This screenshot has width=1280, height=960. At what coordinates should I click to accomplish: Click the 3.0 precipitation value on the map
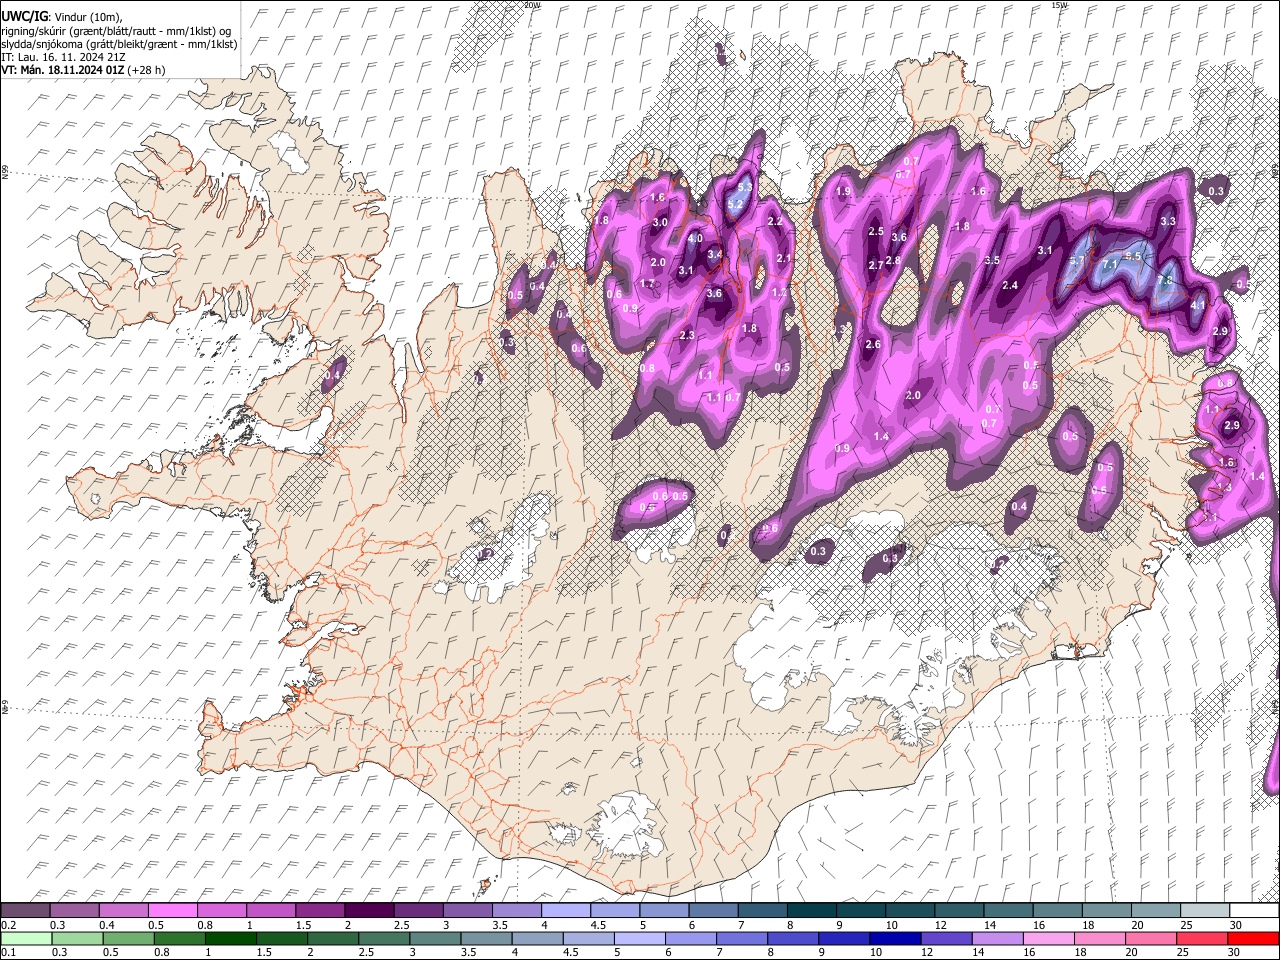click(x=660, y=222)
